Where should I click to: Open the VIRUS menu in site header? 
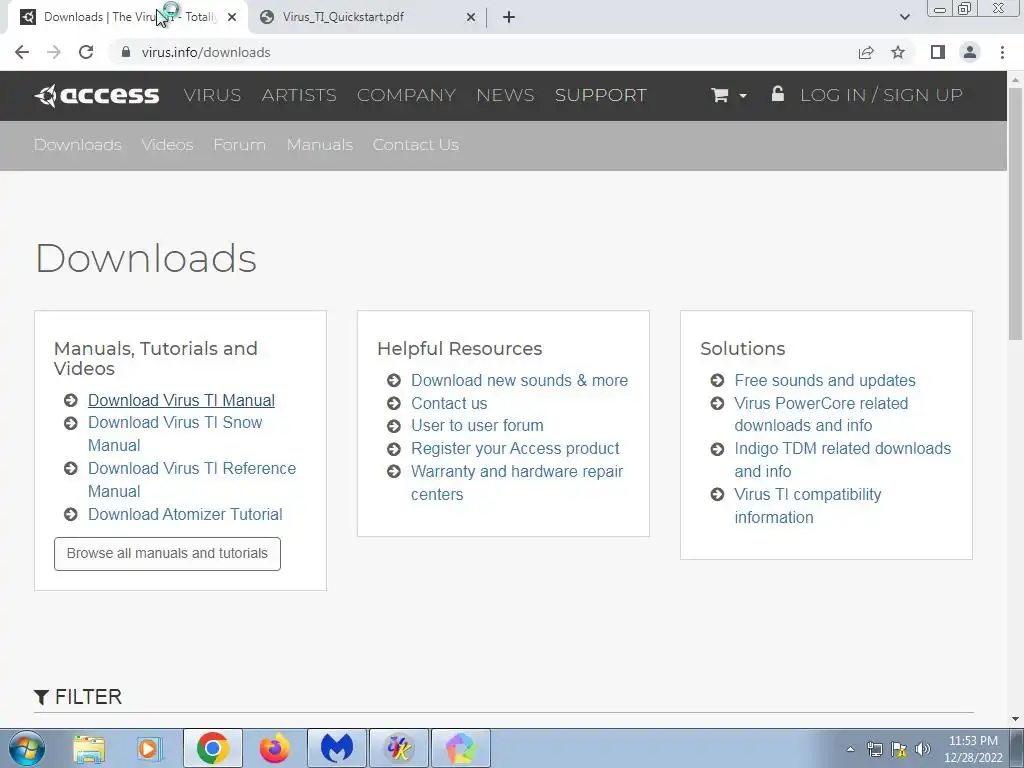coord(212,95)
